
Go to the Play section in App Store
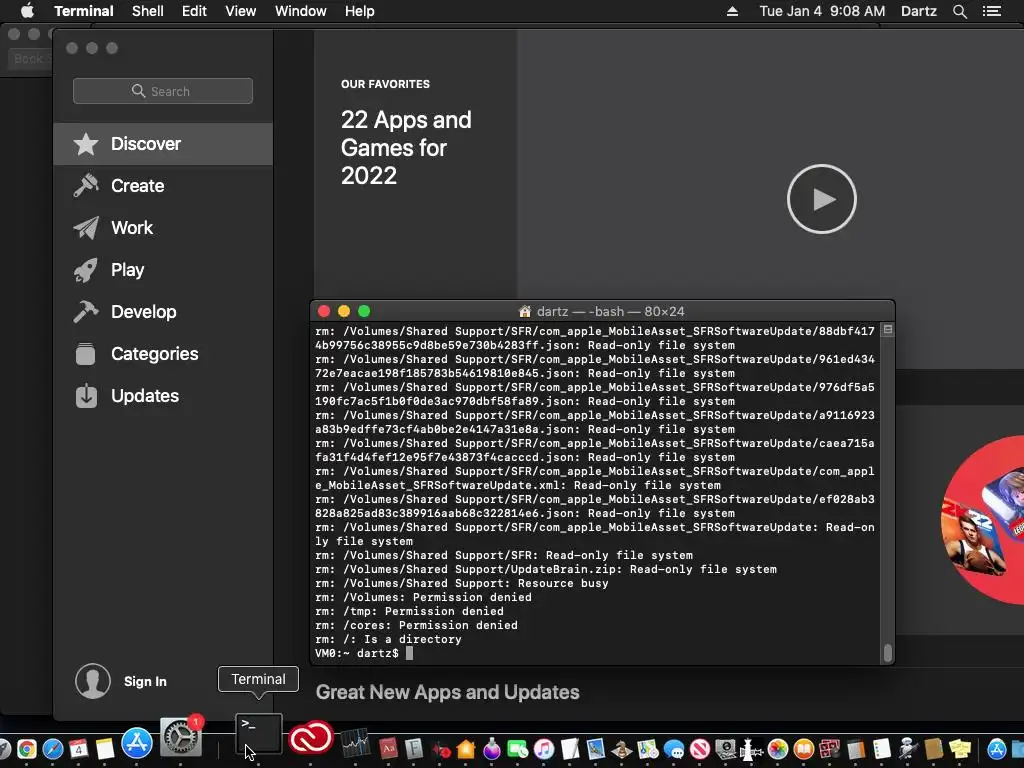[163, 270]
